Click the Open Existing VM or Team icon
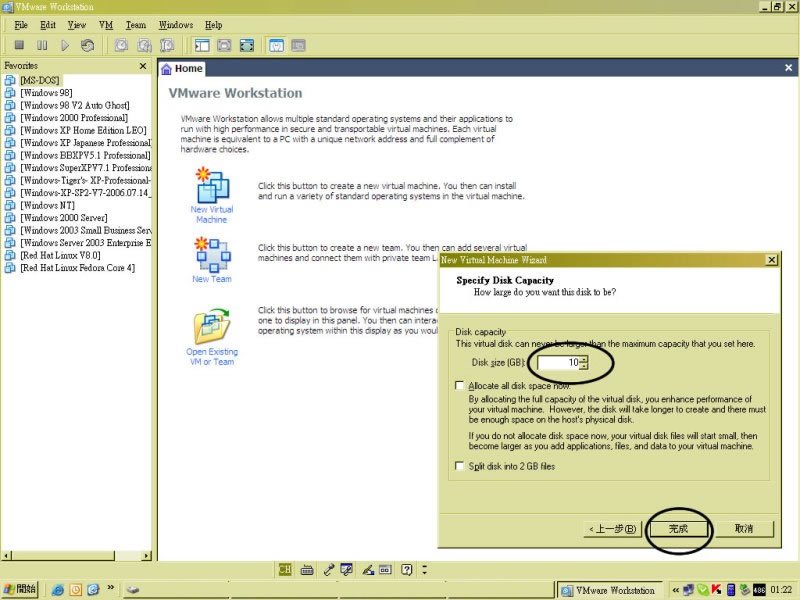Image resolution: width=800 pixels, height=600 pixels. (211, 328)
